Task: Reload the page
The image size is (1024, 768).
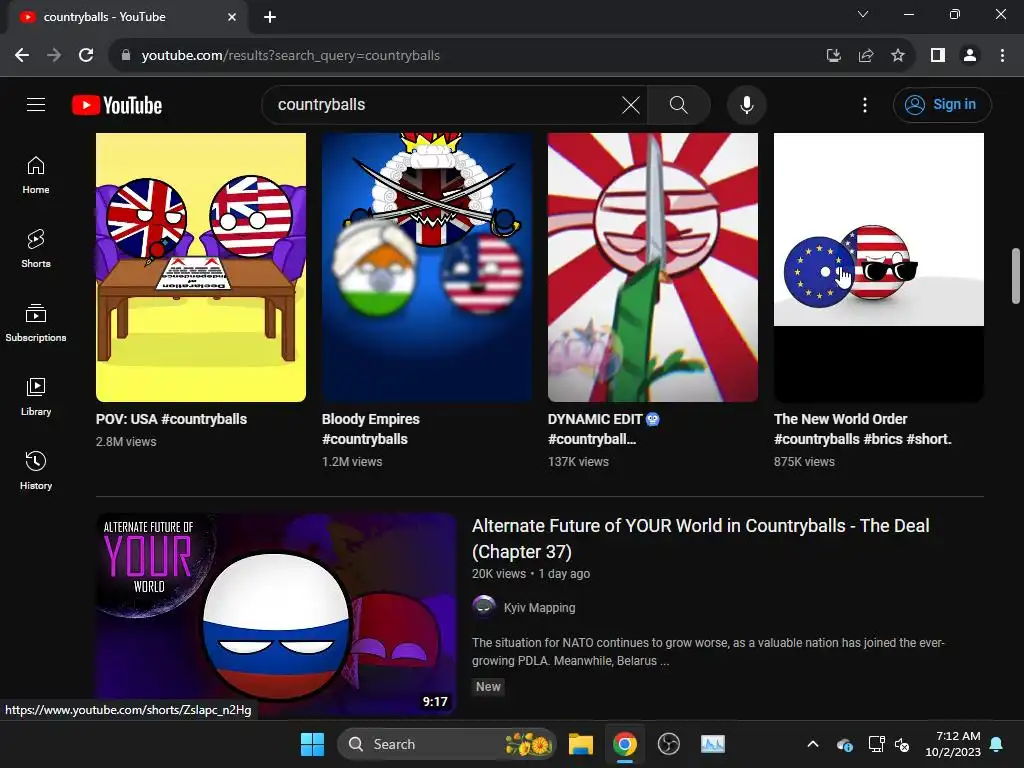Action: click(x=86, y=55)
